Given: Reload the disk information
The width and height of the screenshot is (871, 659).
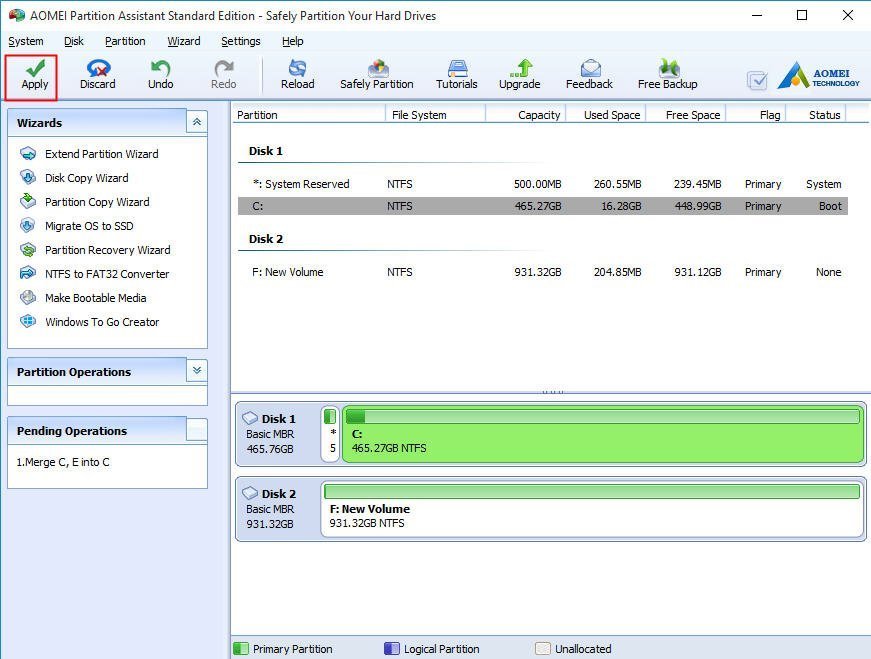Looking at the screenshot, I should click(x=298, y=75).
